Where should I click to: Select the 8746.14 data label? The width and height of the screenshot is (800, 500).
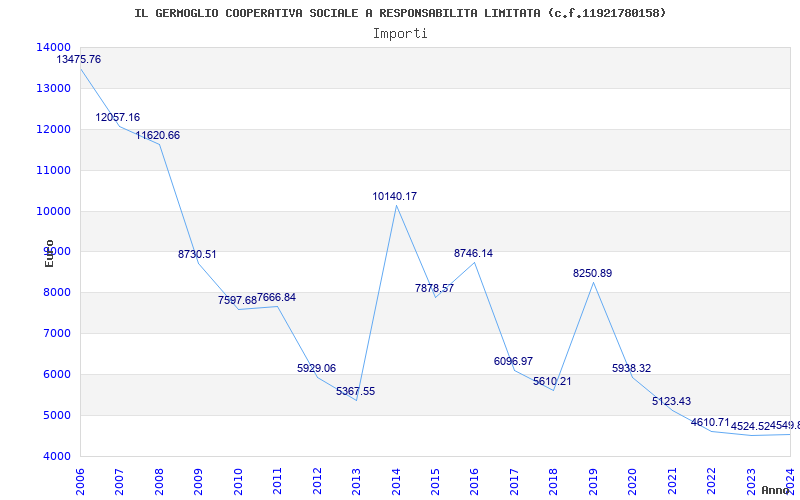pos(473,254)
